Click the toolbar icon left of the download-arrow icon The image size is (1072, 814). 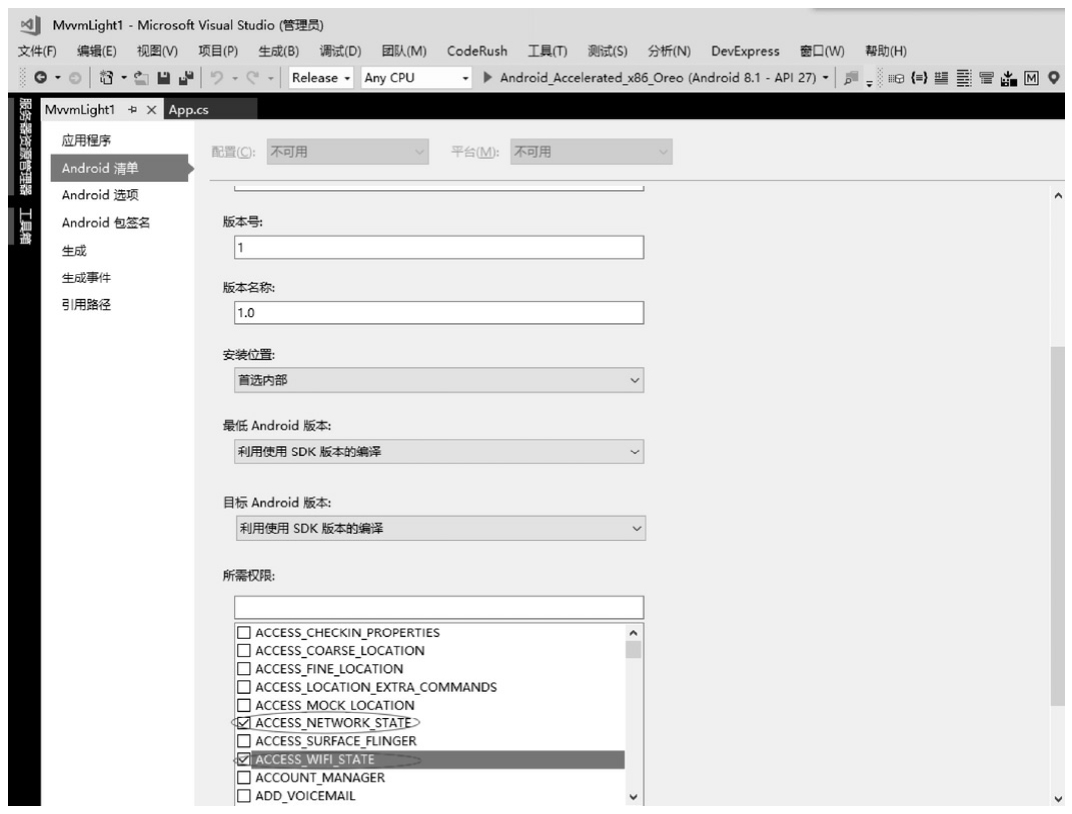click(986, 78)
